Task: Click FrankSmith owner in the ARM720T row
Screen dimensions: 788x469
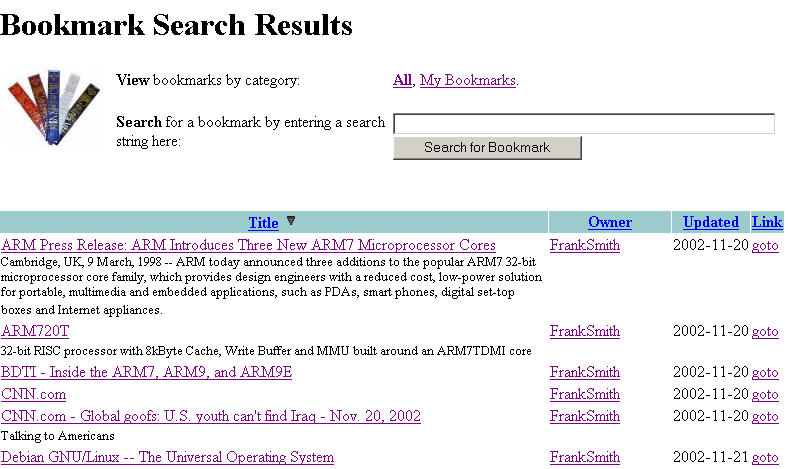Action: pyautogui.click(x=584, y=331)
